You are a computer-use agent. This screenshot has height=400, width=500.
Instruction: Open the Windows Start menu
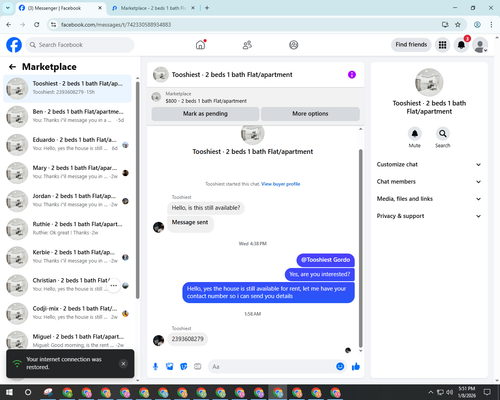point(9,392)
